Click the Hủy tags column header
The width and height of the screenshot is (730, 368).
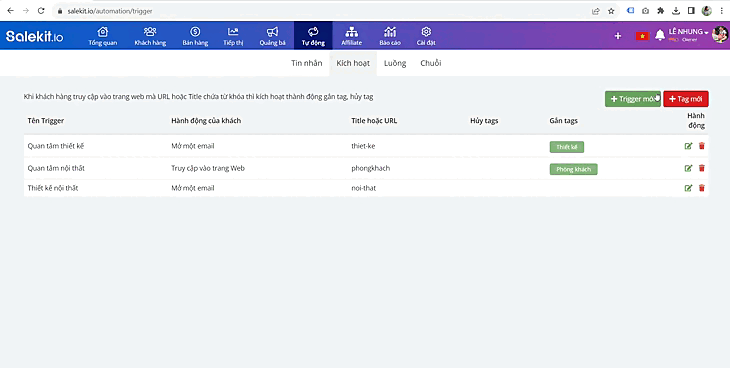484,121
